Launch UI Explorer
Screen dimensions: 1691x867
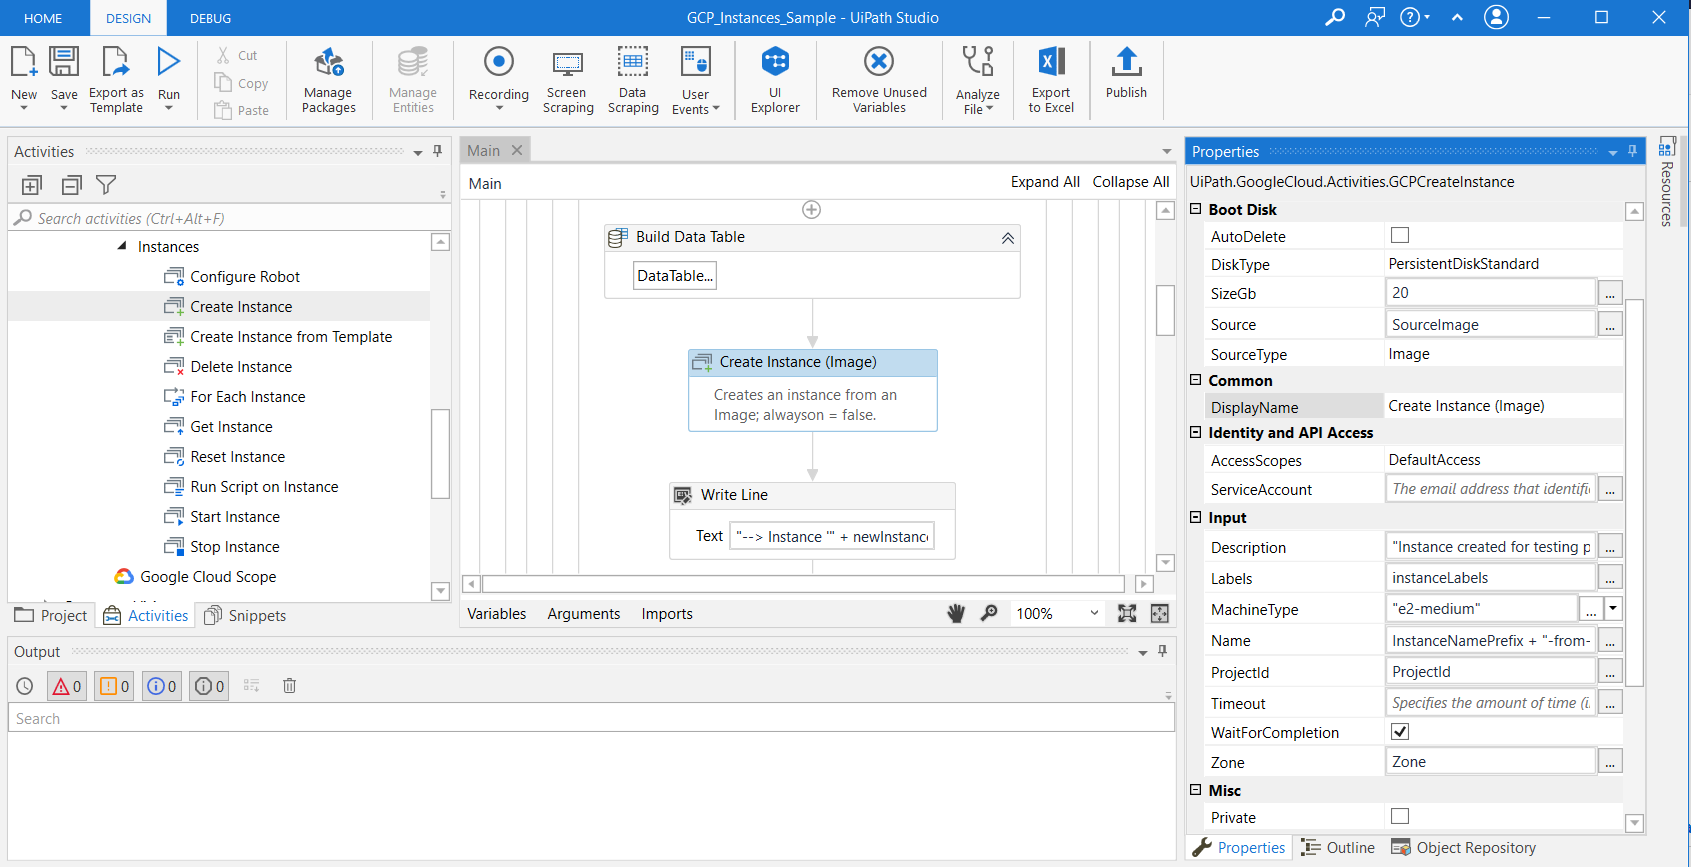[775, 80]
